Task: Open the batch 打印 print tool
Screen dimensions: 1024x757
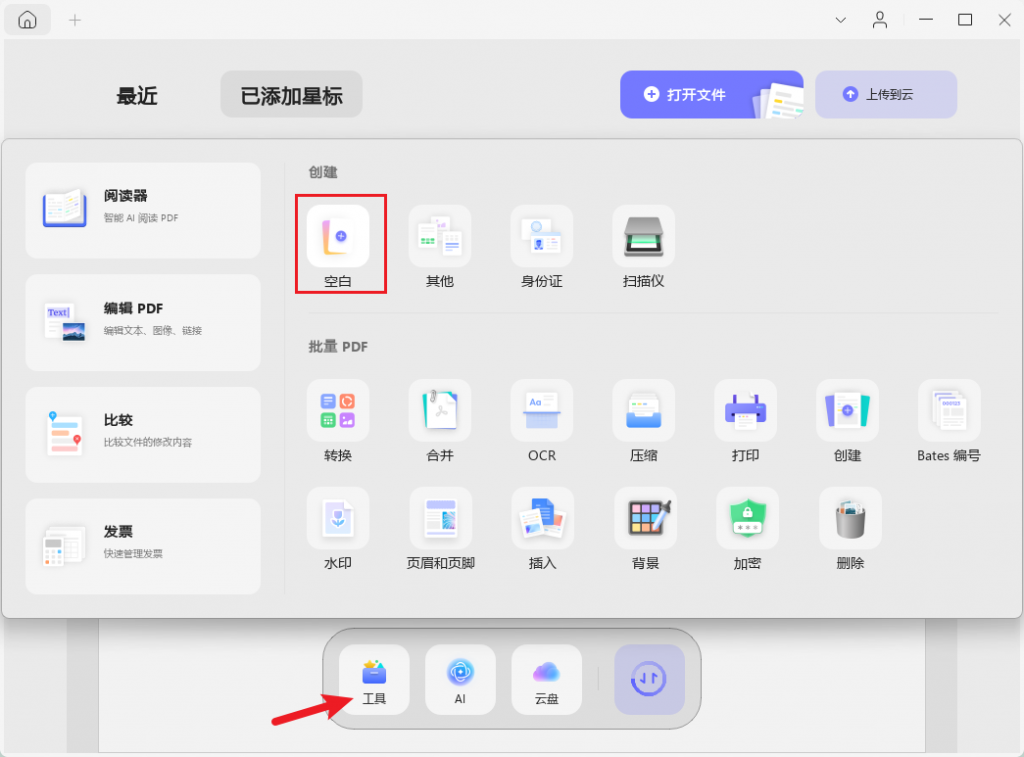Action: click(x=746, y=411)
